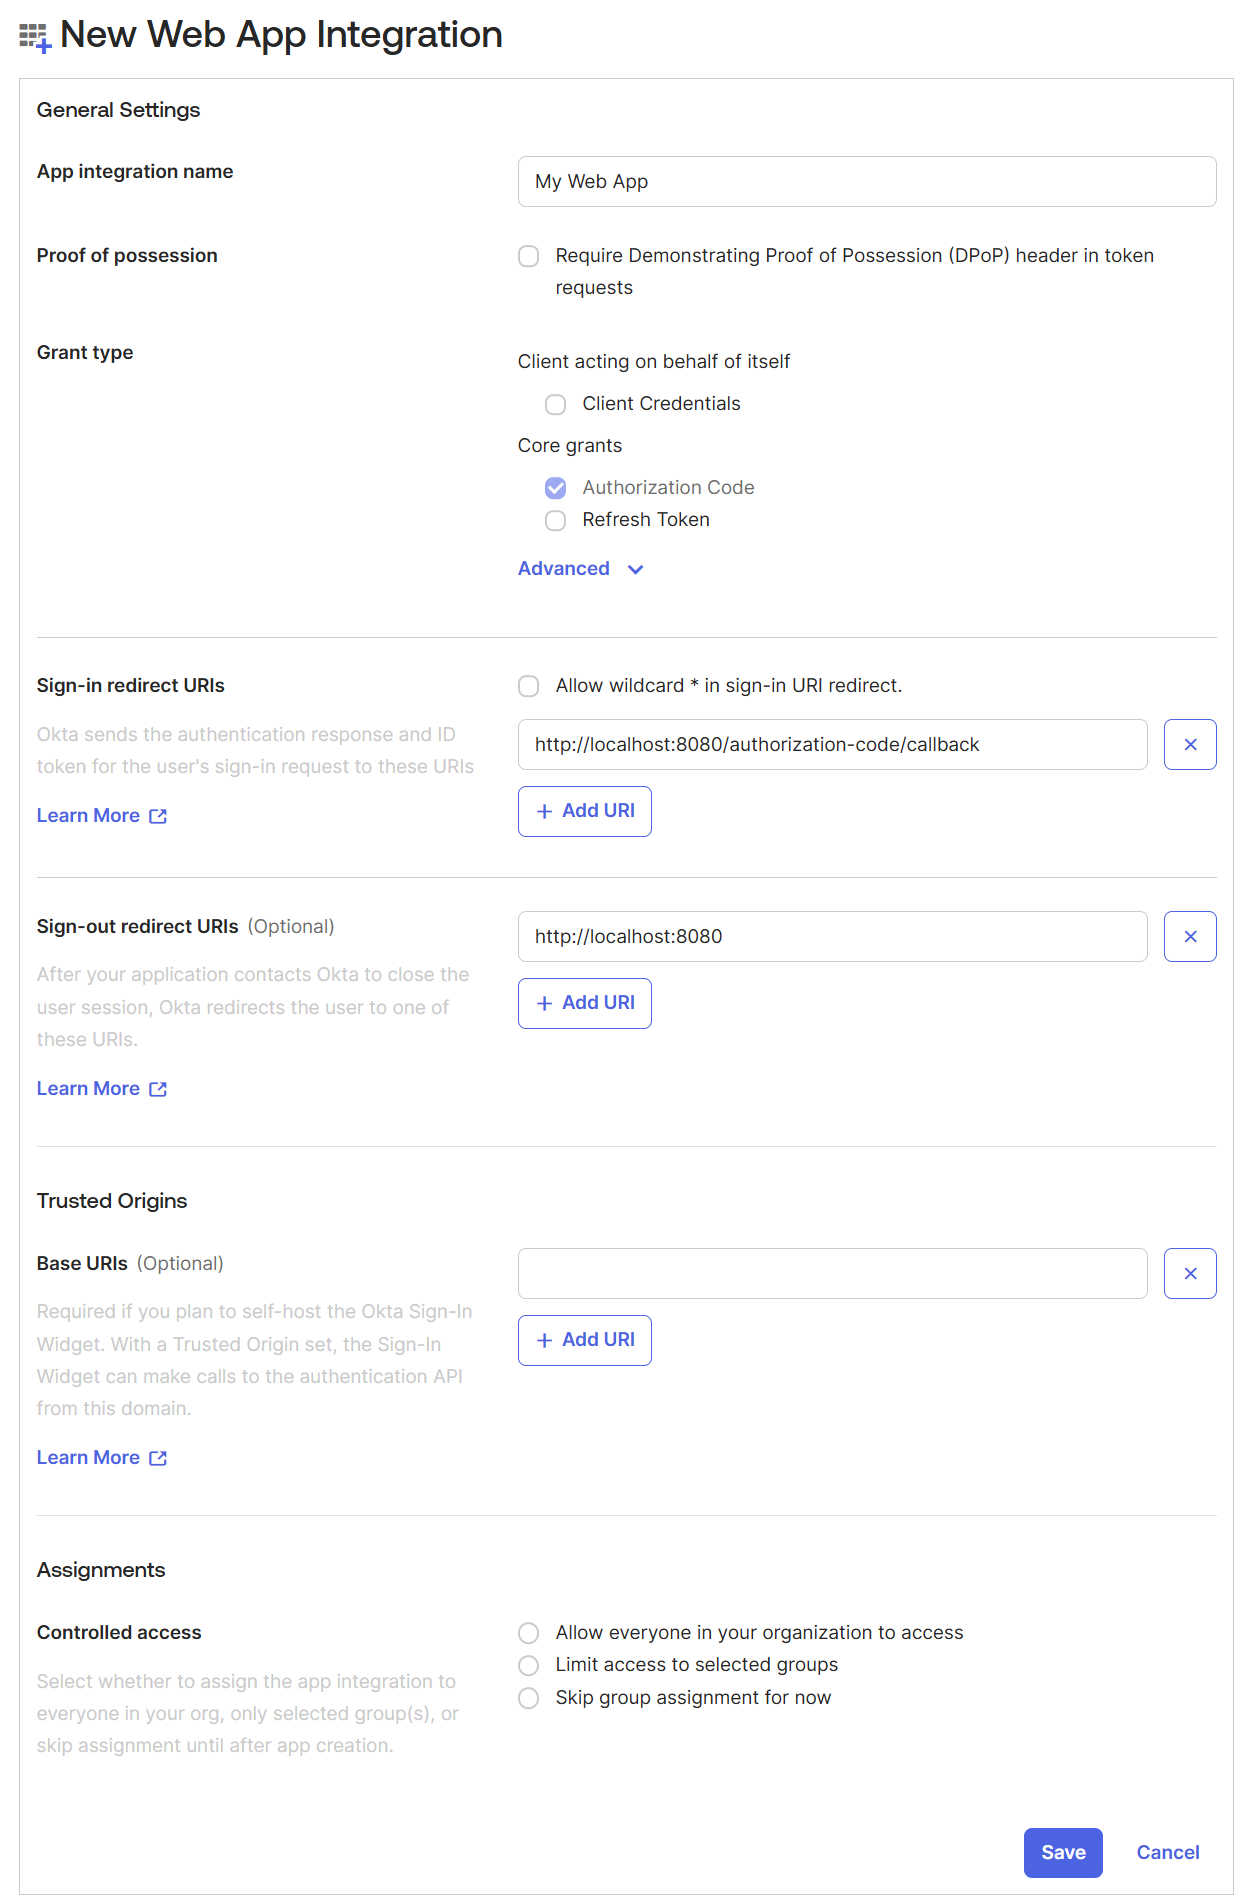
Task: Click the chevron next to Advanced
Action: pos(635,569)
